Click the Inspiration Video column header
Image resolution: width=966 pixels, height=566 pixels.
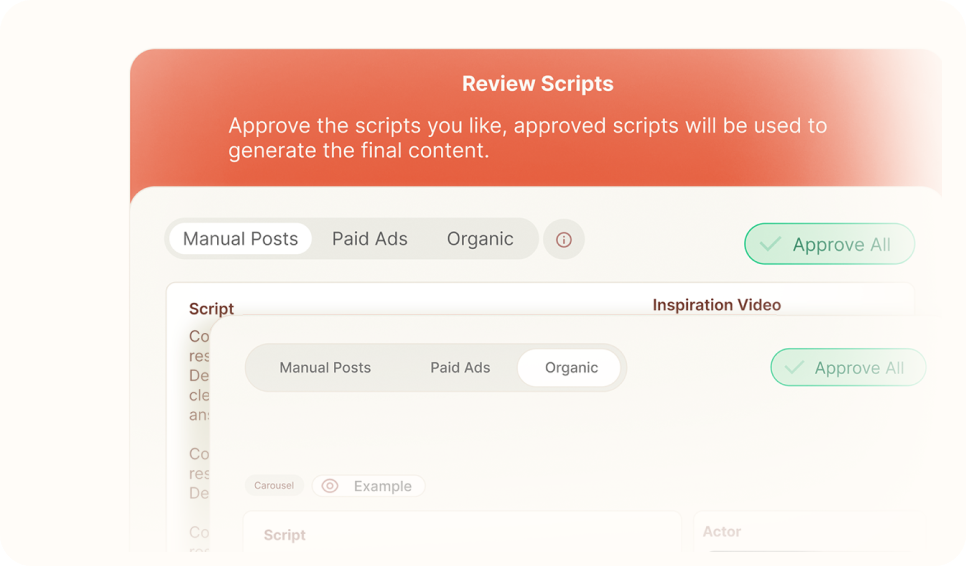716,305
